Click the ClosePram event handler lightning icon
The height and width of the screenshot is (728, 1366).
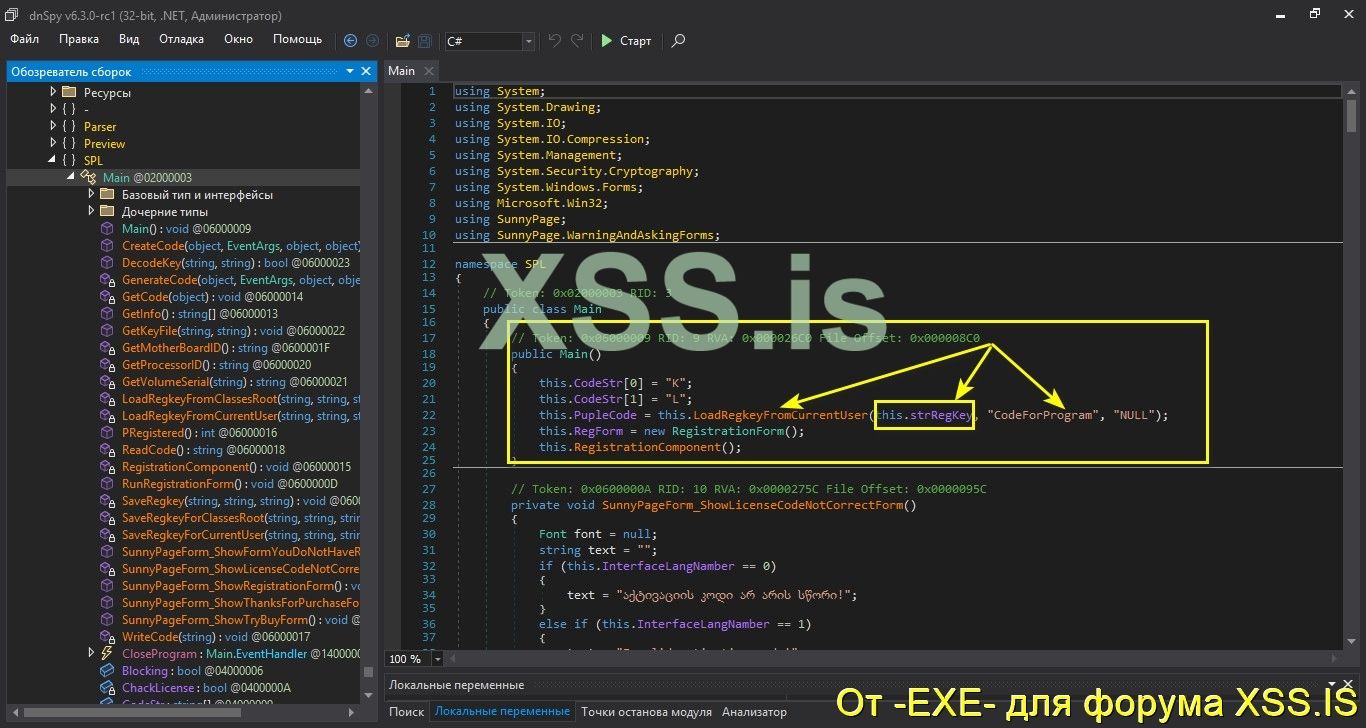[x=107, y=653]
